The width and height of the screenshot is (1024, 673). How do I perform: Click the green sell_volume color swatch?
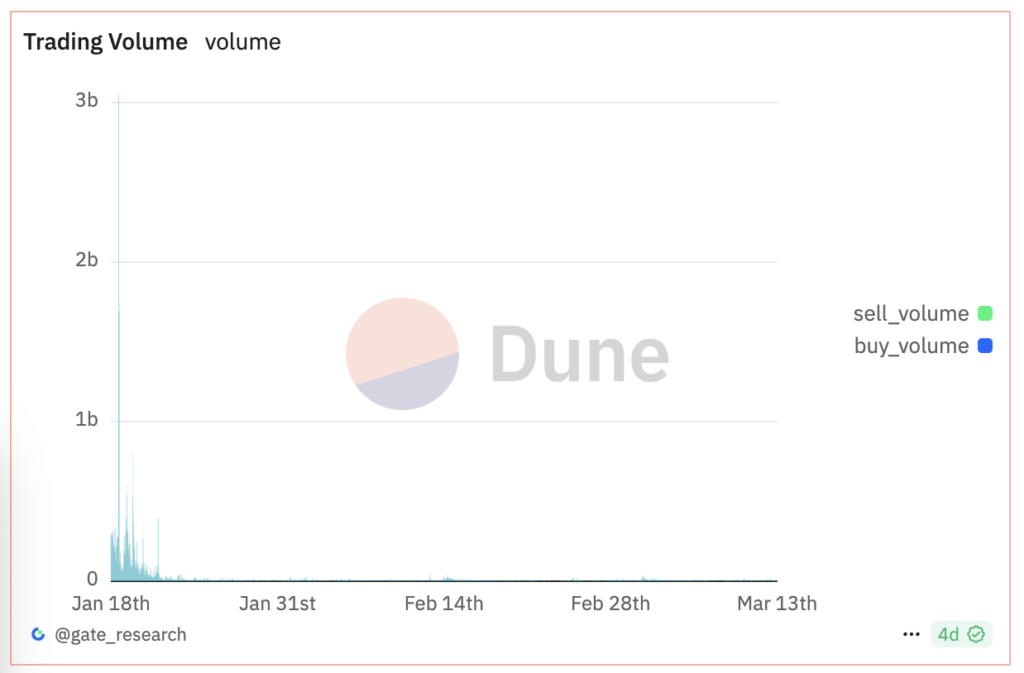(984, 314)
